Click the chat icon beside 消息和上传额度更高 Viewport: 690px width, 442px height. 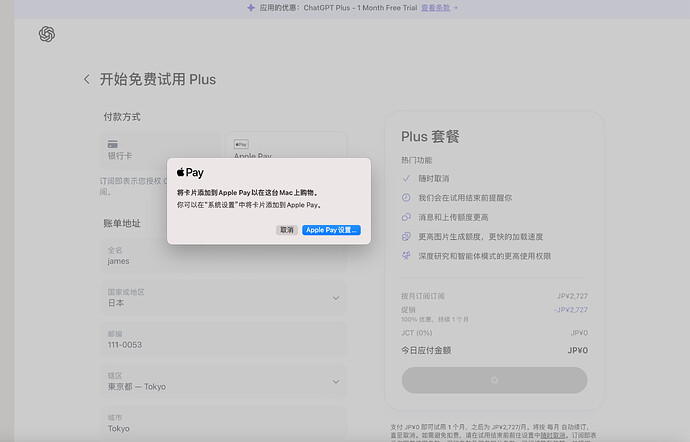tap(406, 217)
